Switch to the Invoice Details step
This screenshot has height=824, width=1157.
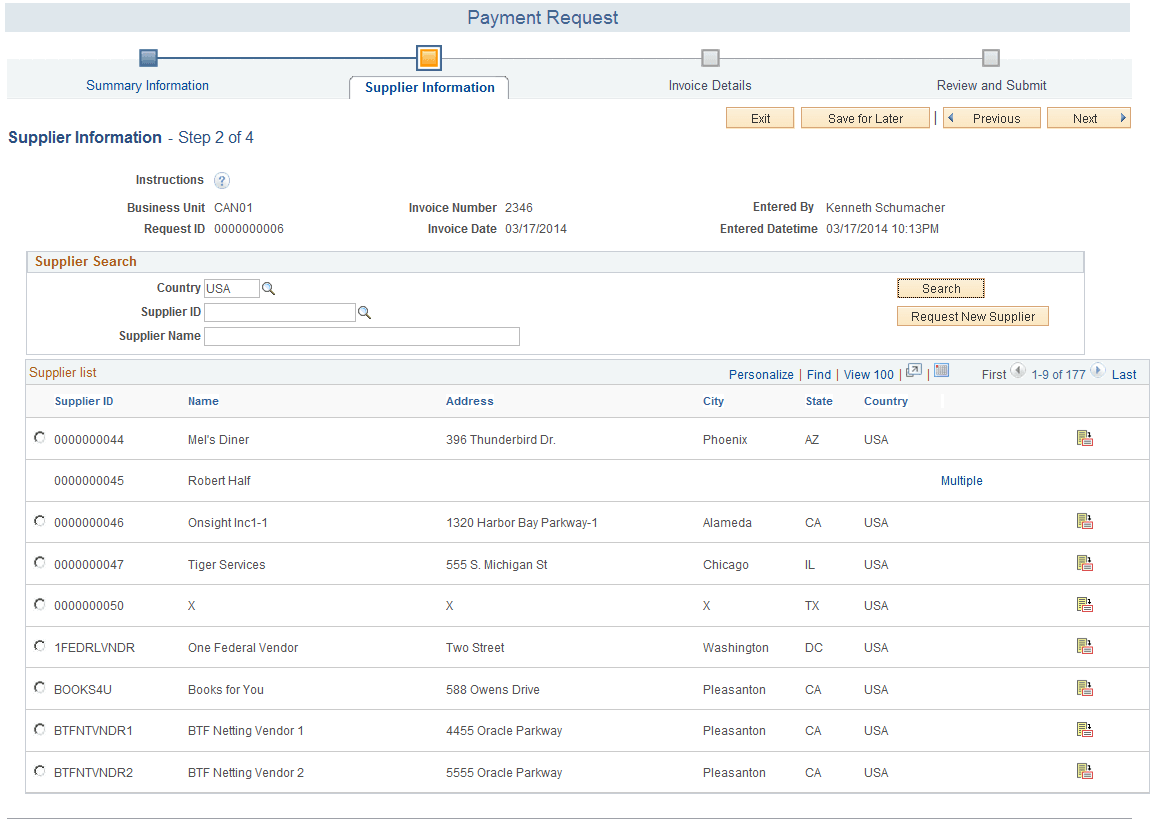point(710,85)
